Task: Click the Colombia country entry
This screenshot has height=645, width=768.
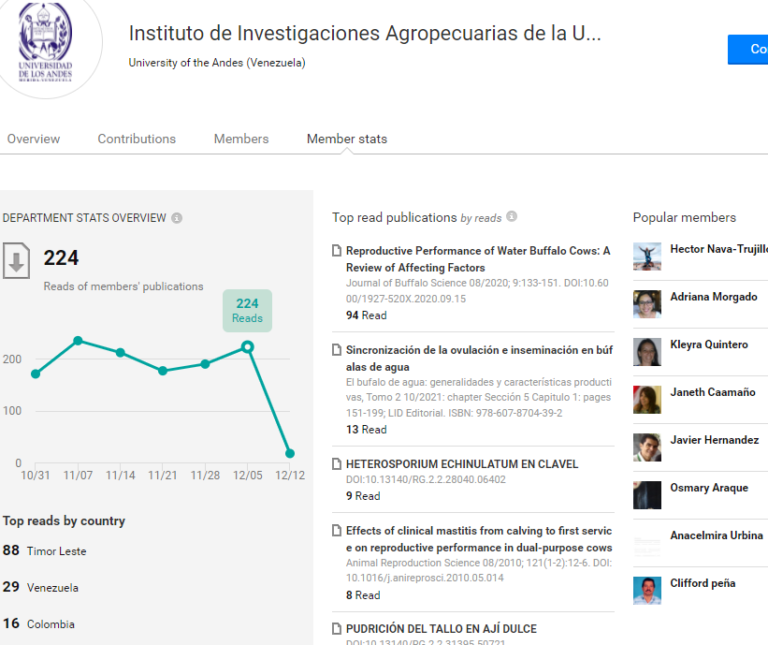Action: [39, 623]
